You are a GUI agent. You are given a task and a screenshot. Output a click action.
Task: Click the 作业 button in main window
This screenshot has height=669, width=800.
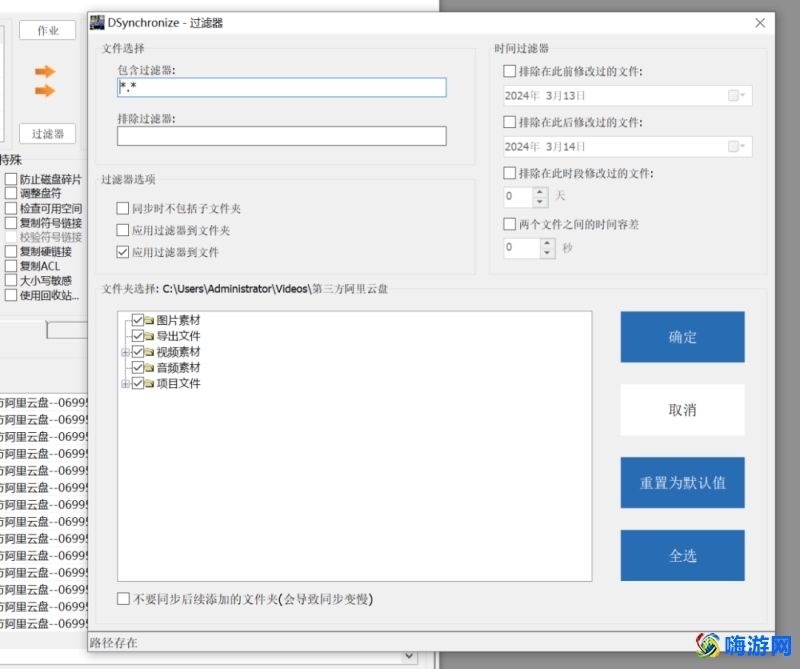click(x=47, y=31)
